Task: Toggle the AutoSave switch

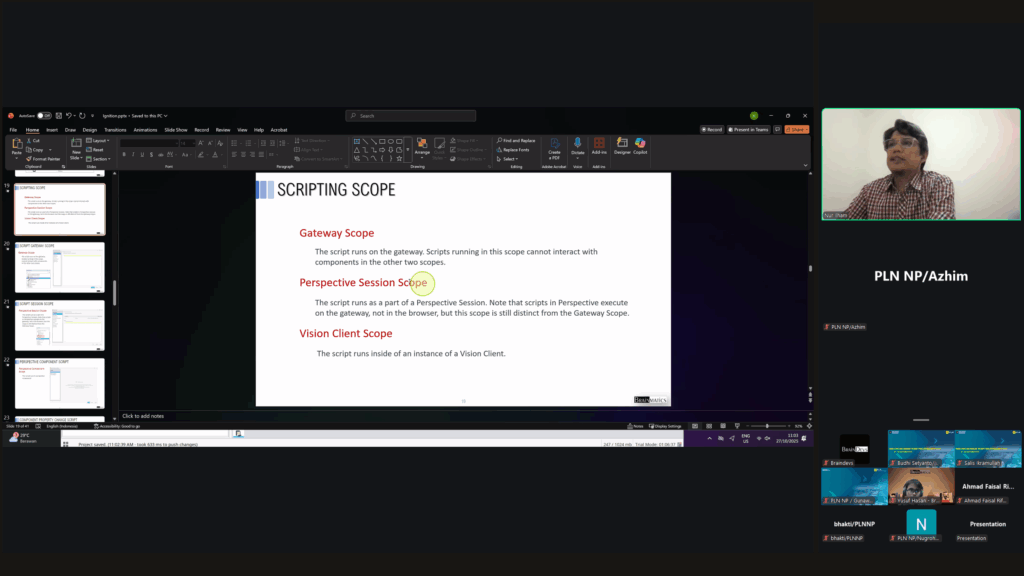Action: (x=44, y=116)
